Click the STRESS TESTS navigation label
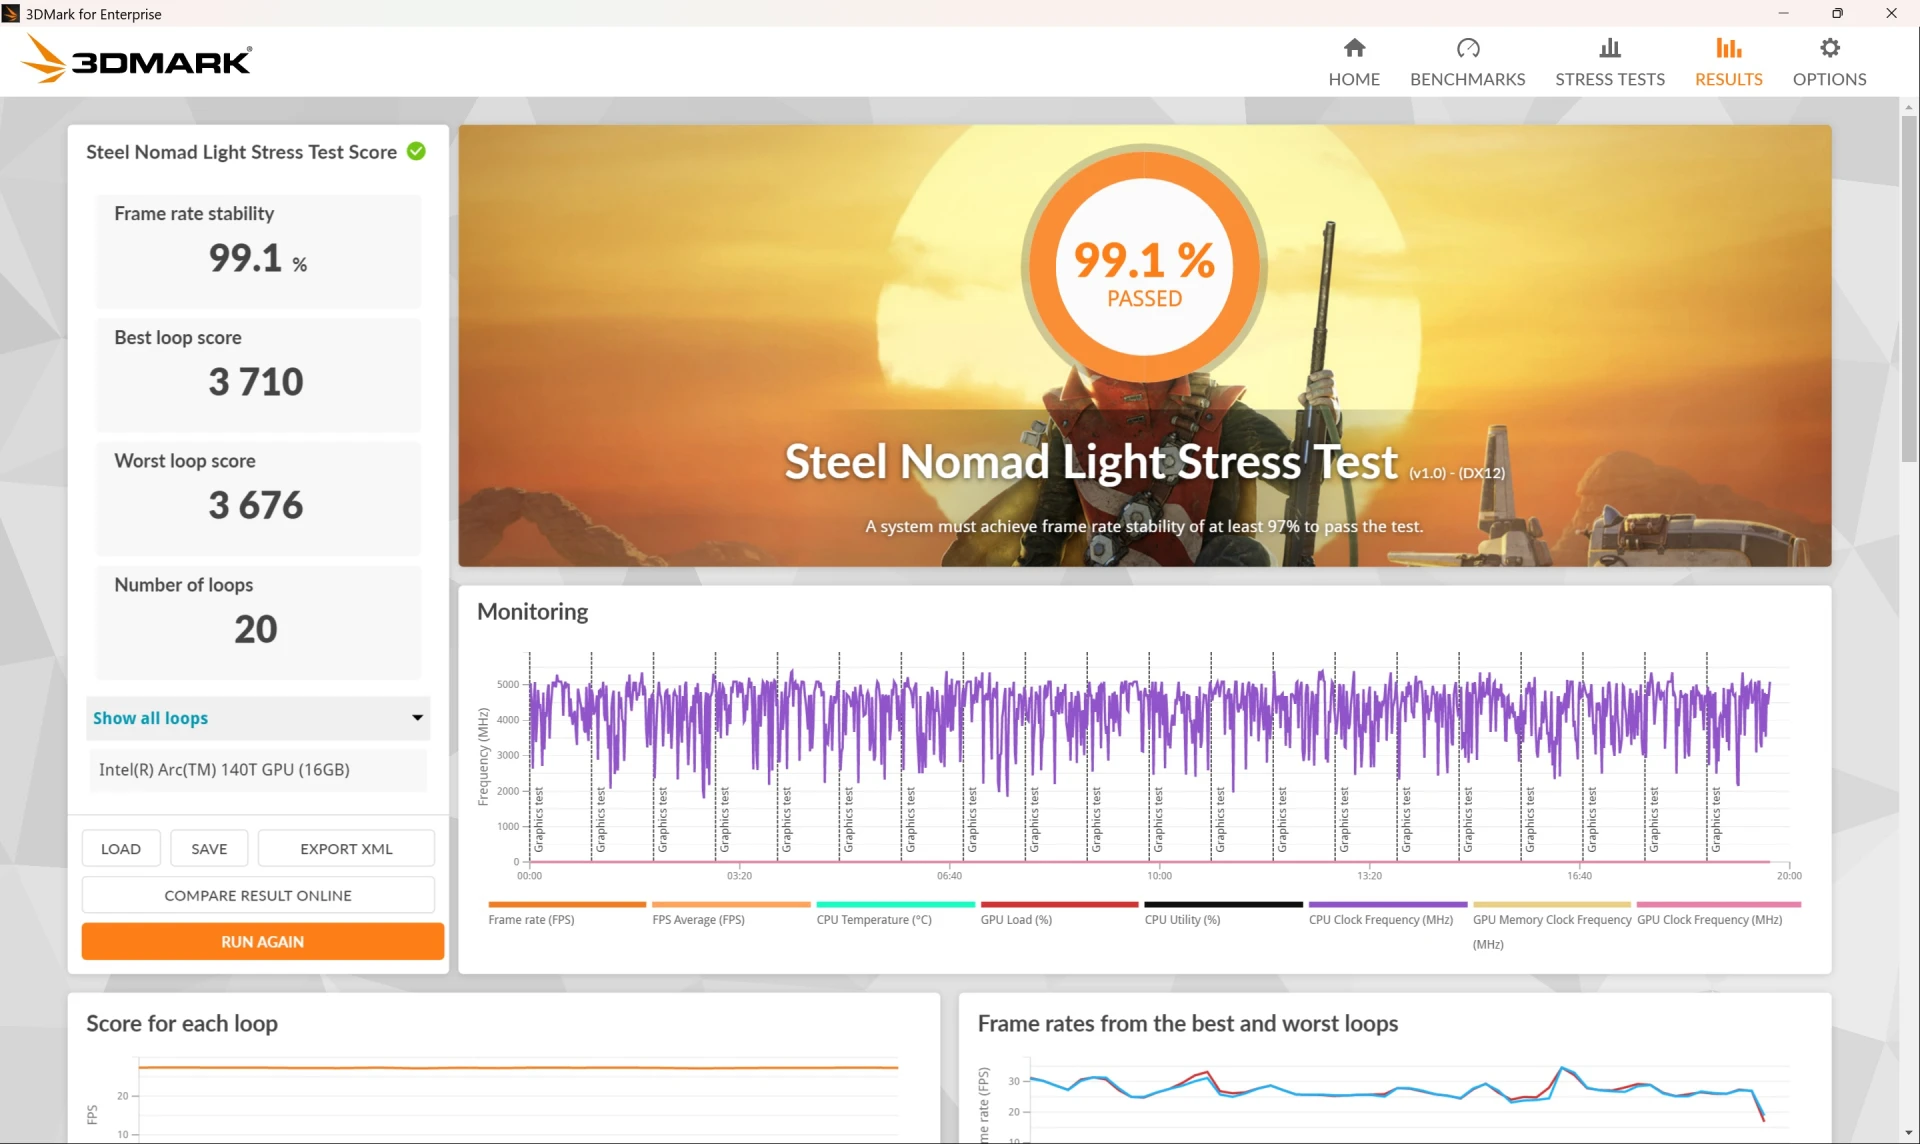Viewport: 1920px width, 1144px height. point(1609,79)
